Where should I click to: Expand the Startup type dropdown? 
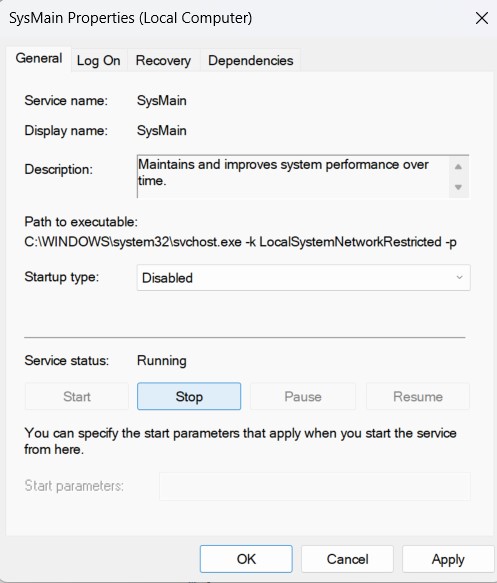[303, 278]
